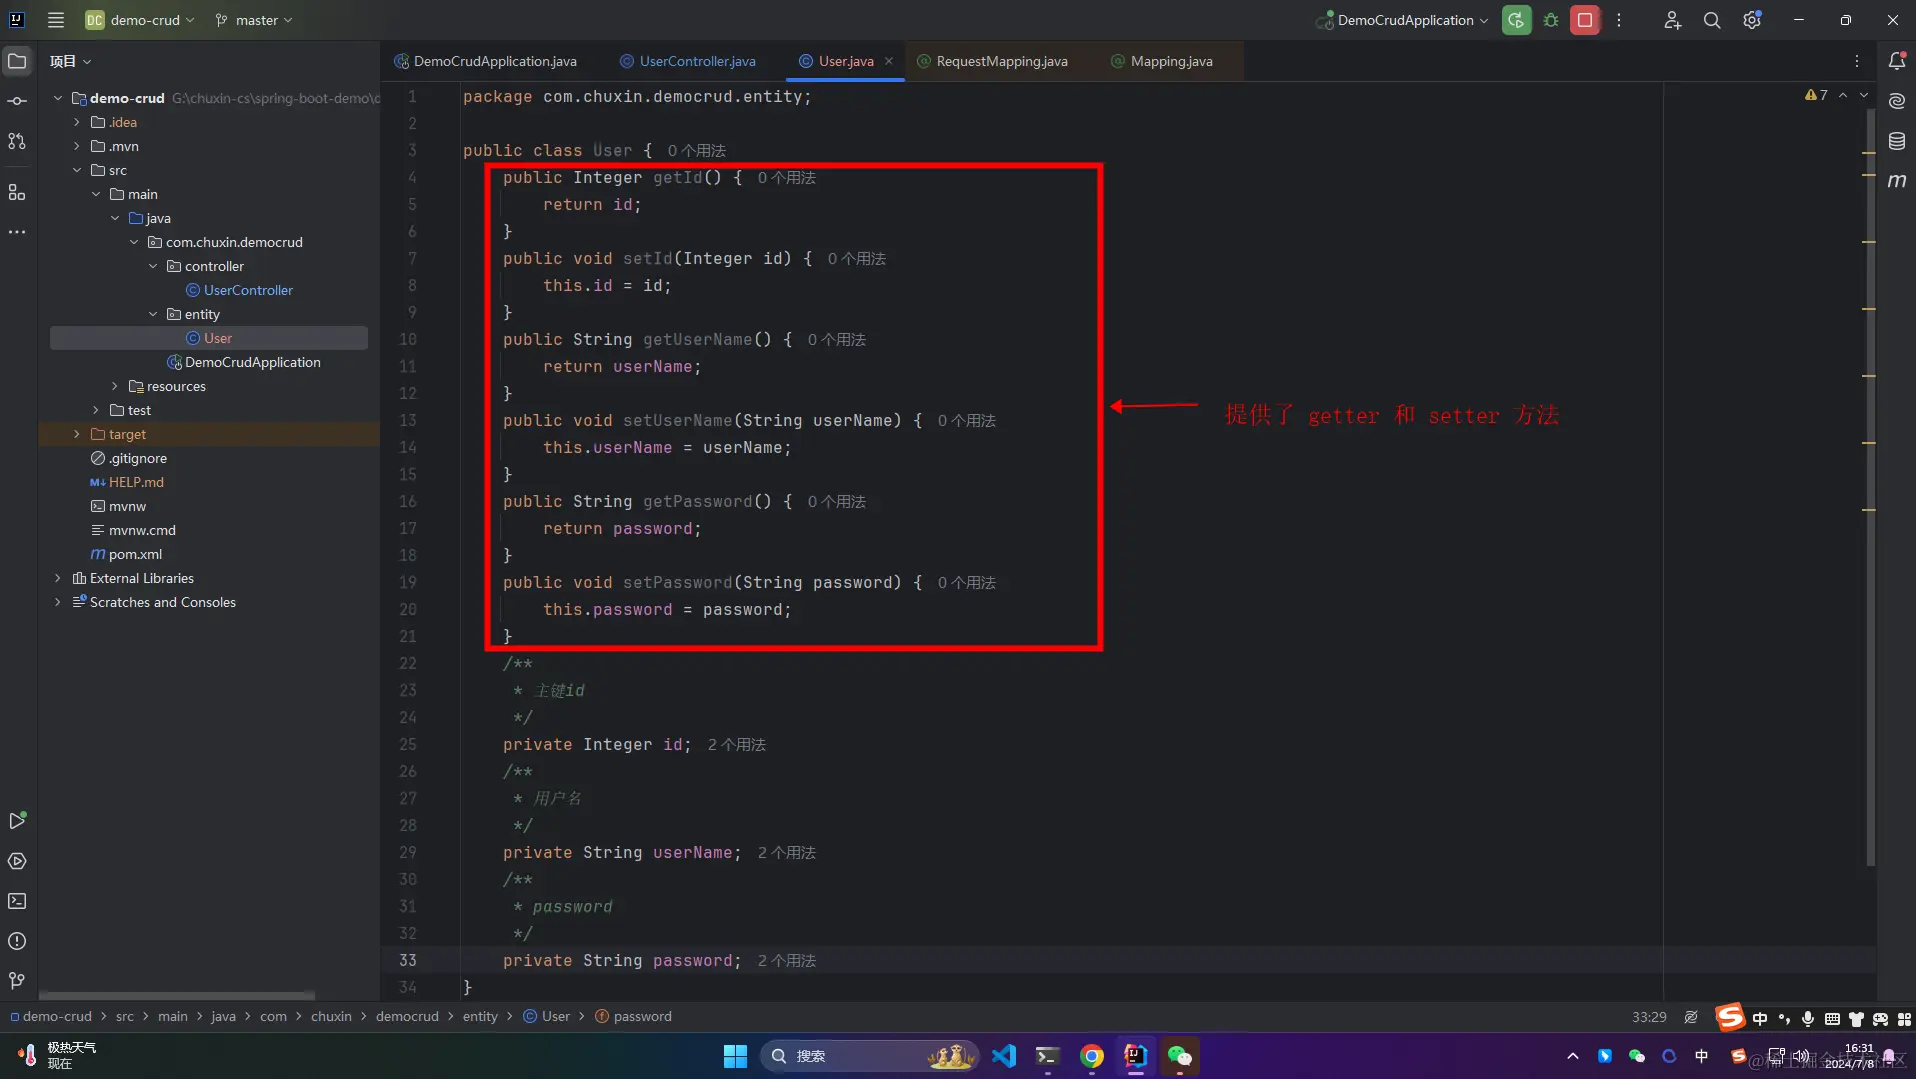Go to next highlighted problem arrow

pos(1864,95)
